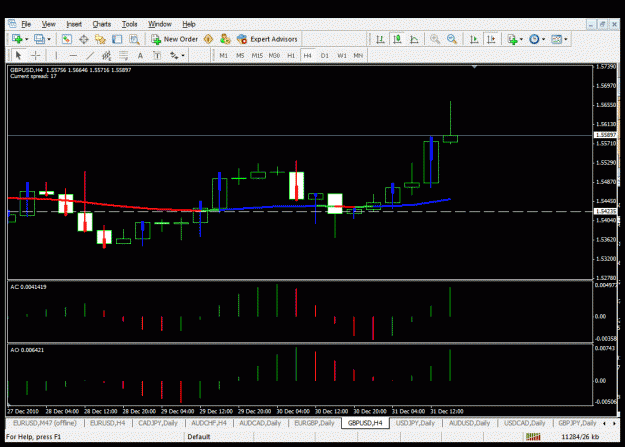Open the Window menu
625x447 pixels.
160,24
